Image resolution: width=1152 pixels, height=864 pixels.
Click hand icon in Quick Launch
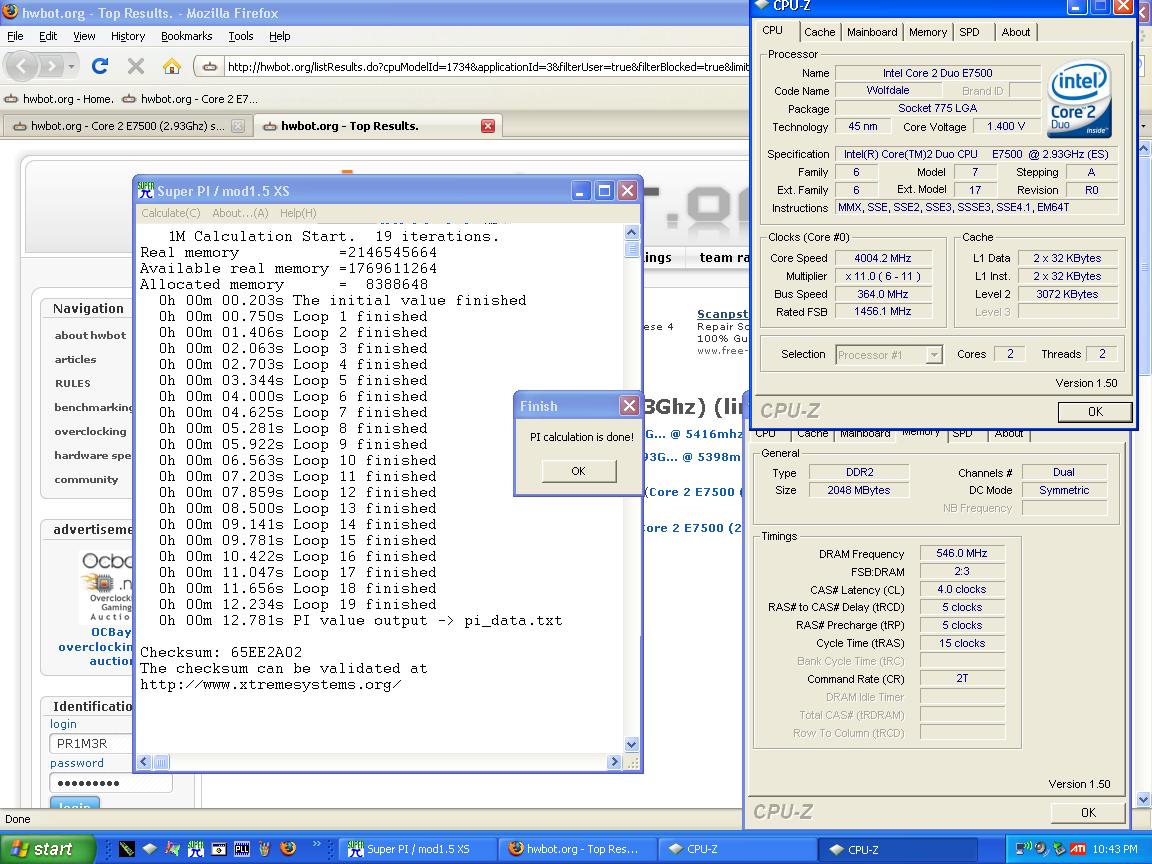(x=264, y=849)
